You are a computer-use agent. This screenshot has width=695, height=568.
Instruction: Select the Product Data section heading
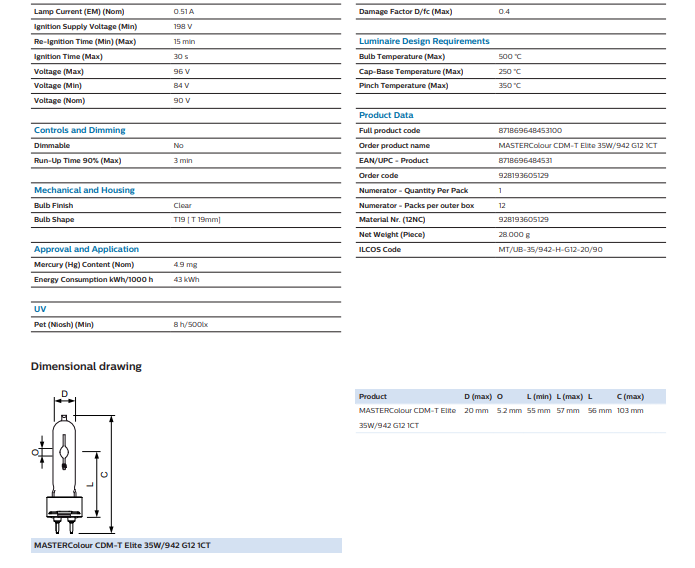tap(386, 115)
